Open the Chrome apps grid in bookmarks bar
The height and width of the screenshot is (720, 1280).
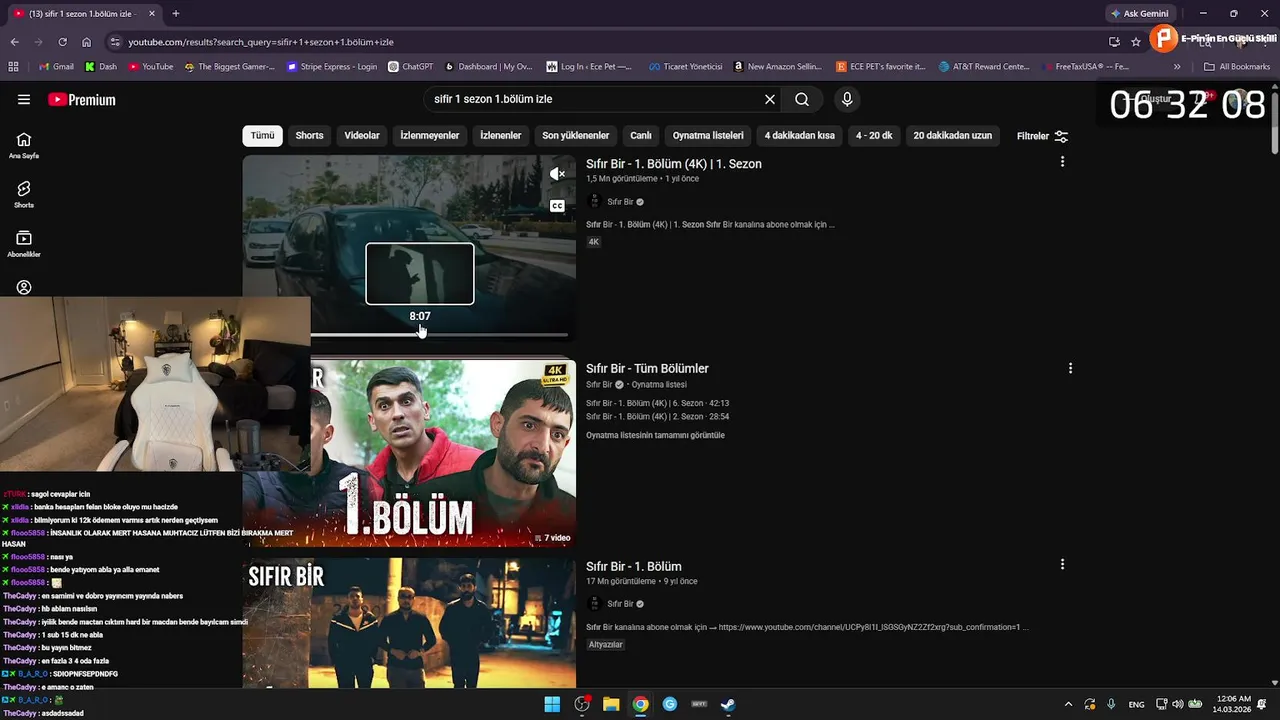13,67
